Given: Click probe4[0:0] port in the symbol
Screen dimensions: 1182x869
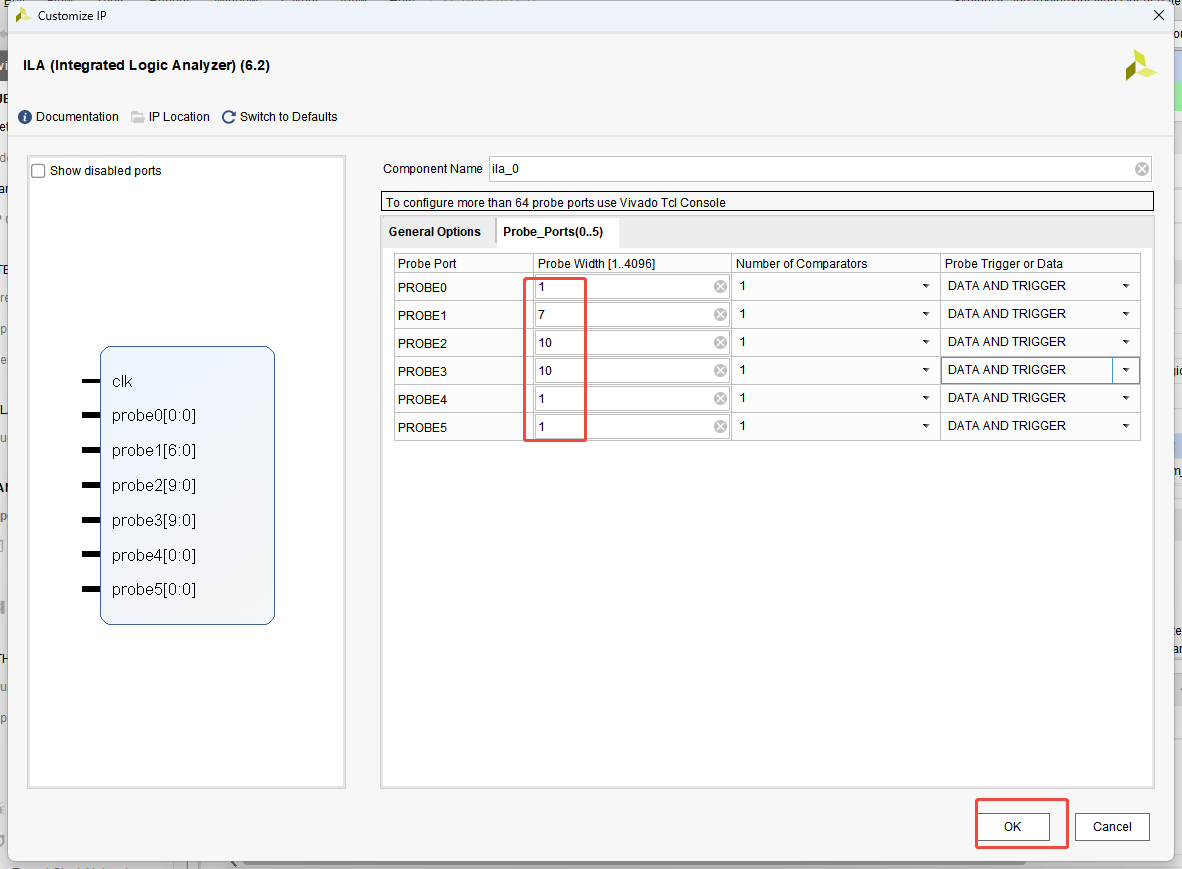Looking at the screenshot, I should tap(154, 555).
